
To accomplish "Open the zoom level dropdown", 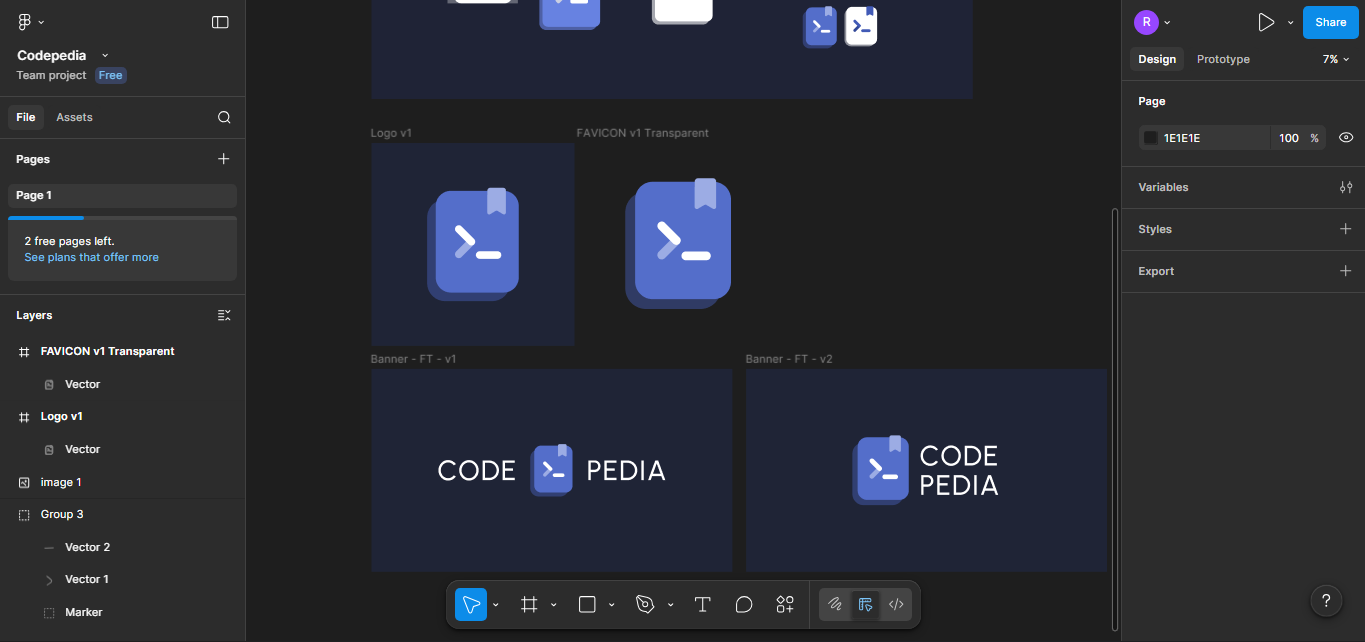I will click(x=1336, y=59).
